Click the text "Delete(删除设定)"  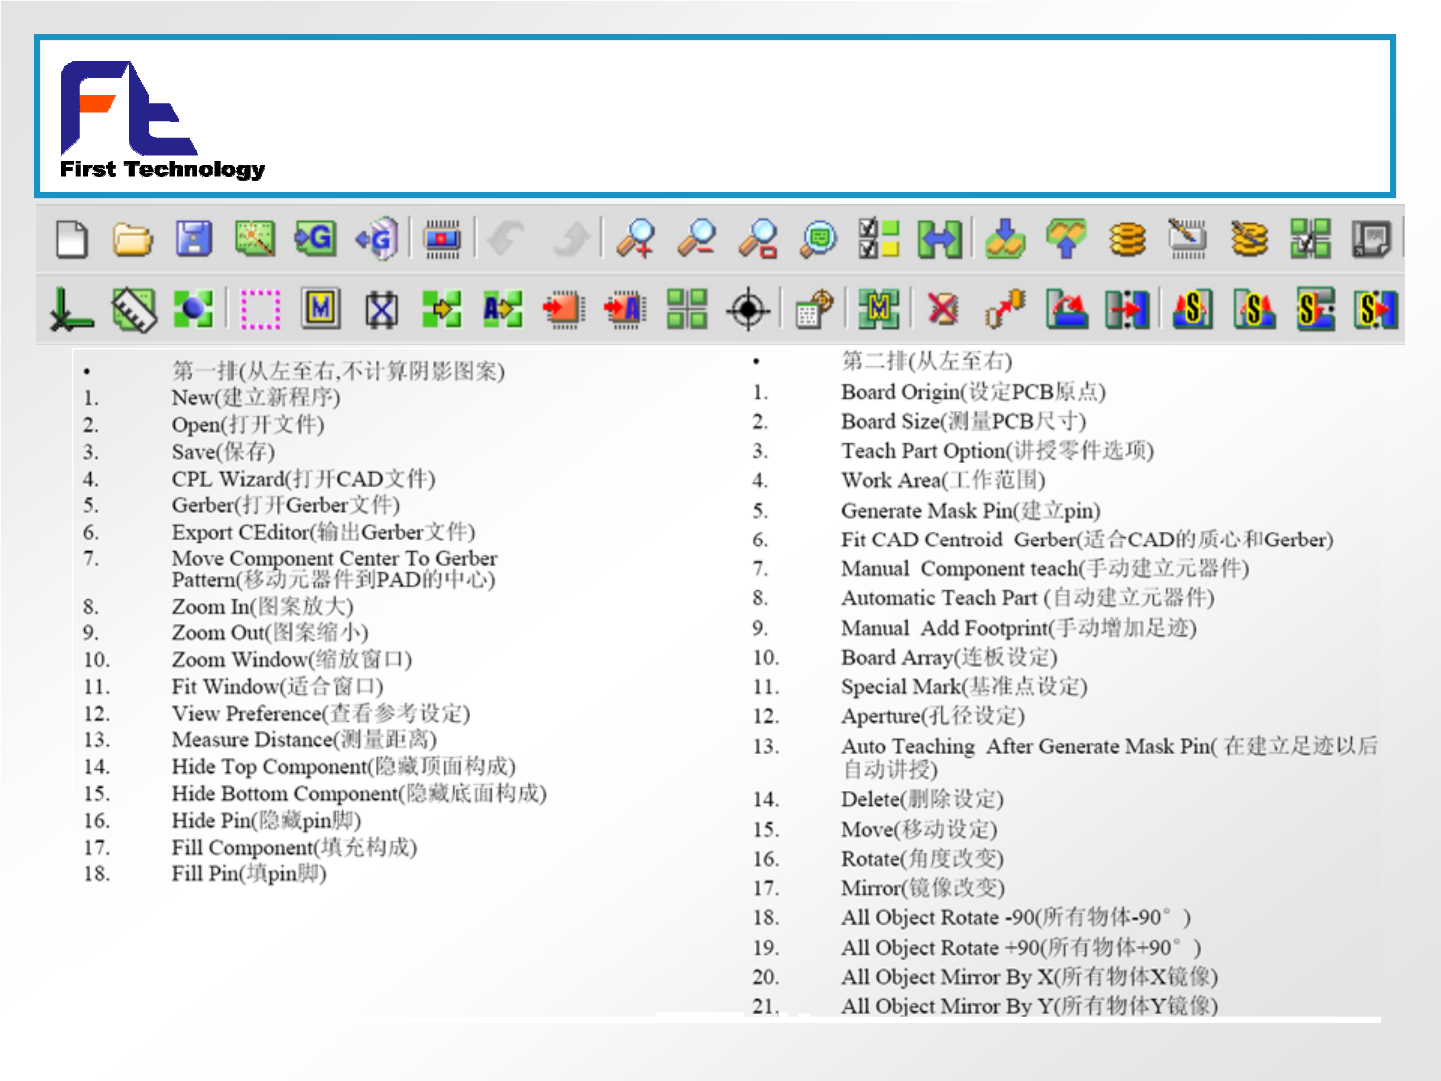pos(922,800)
